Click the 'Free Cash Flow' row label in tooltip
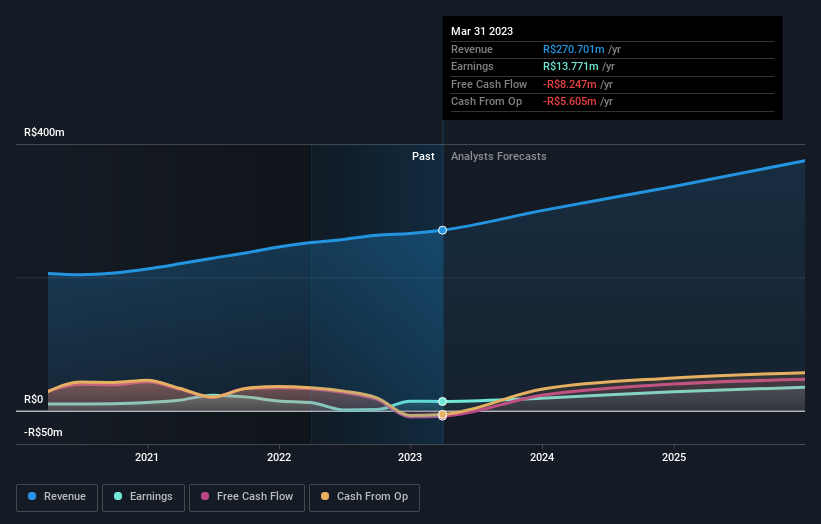Image resolution: width=821 pixels, height=524 pixels. [x=489, y=84]
